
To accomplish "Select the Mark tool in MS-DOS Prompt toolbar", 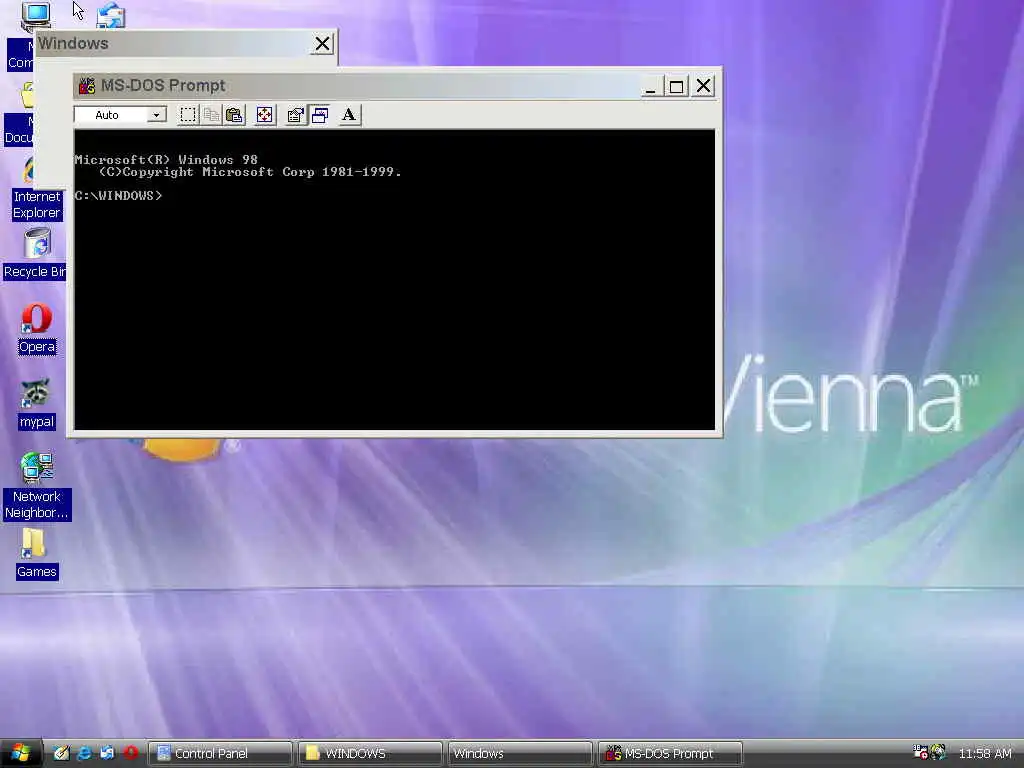I will pos(188,115).
